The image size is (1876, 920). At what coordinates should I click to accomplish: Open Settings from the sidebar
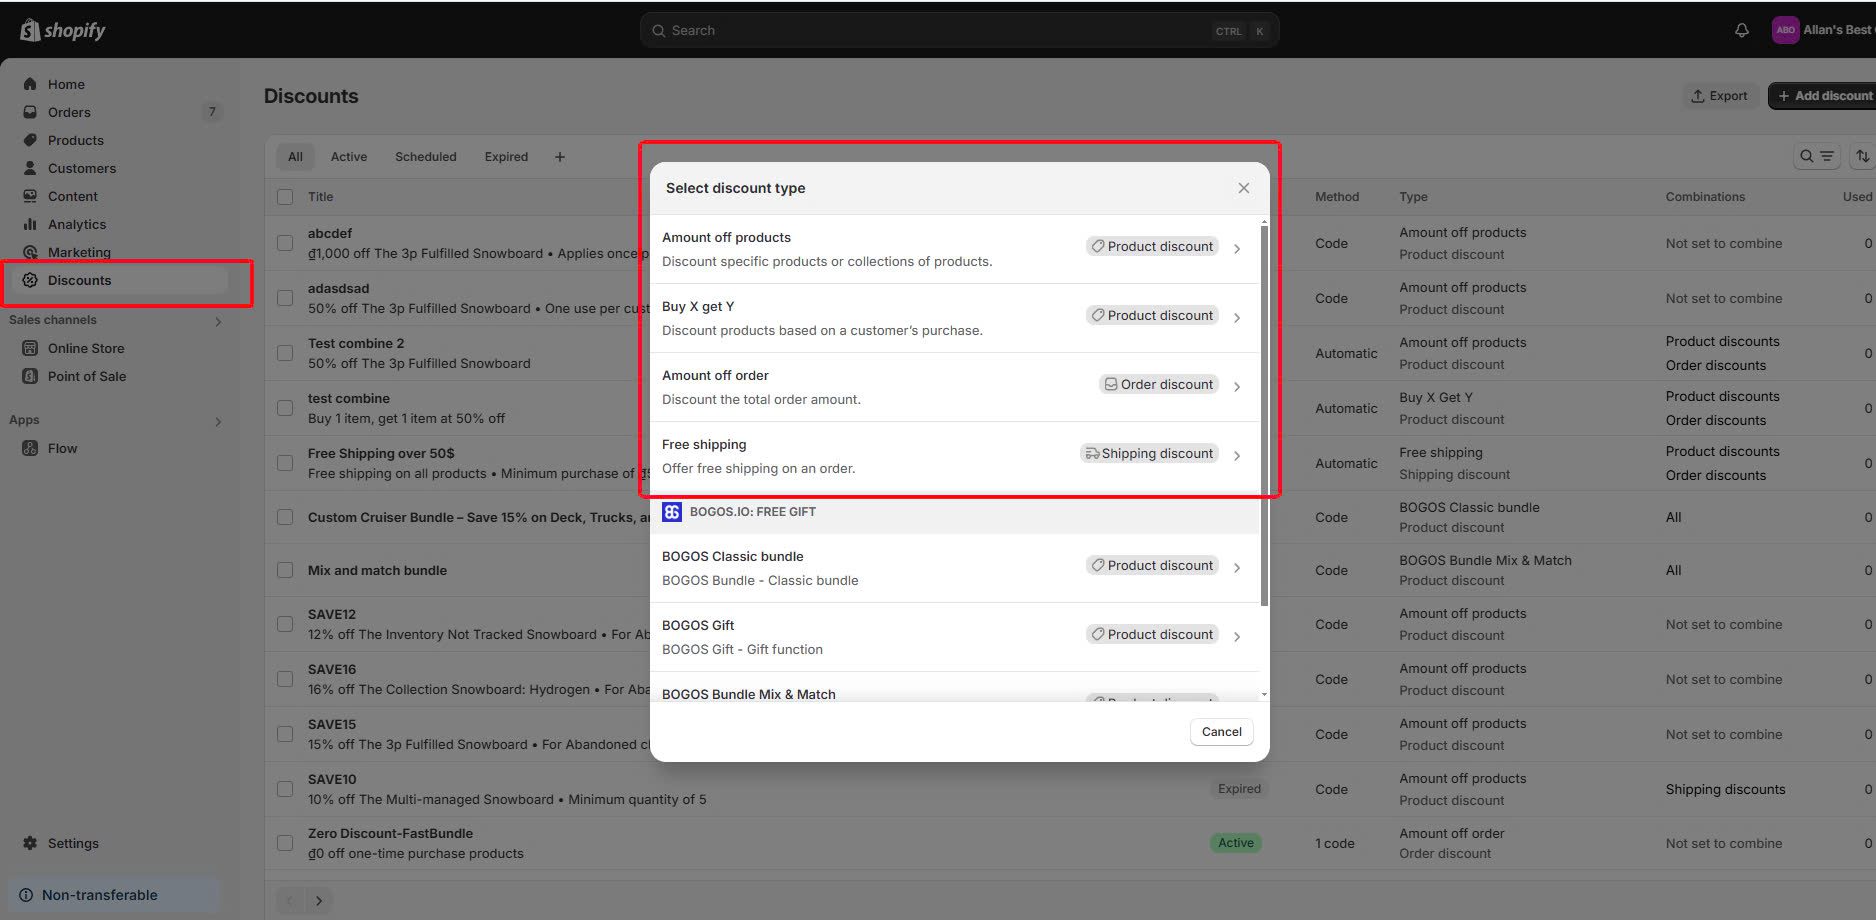tap(71, 843)
